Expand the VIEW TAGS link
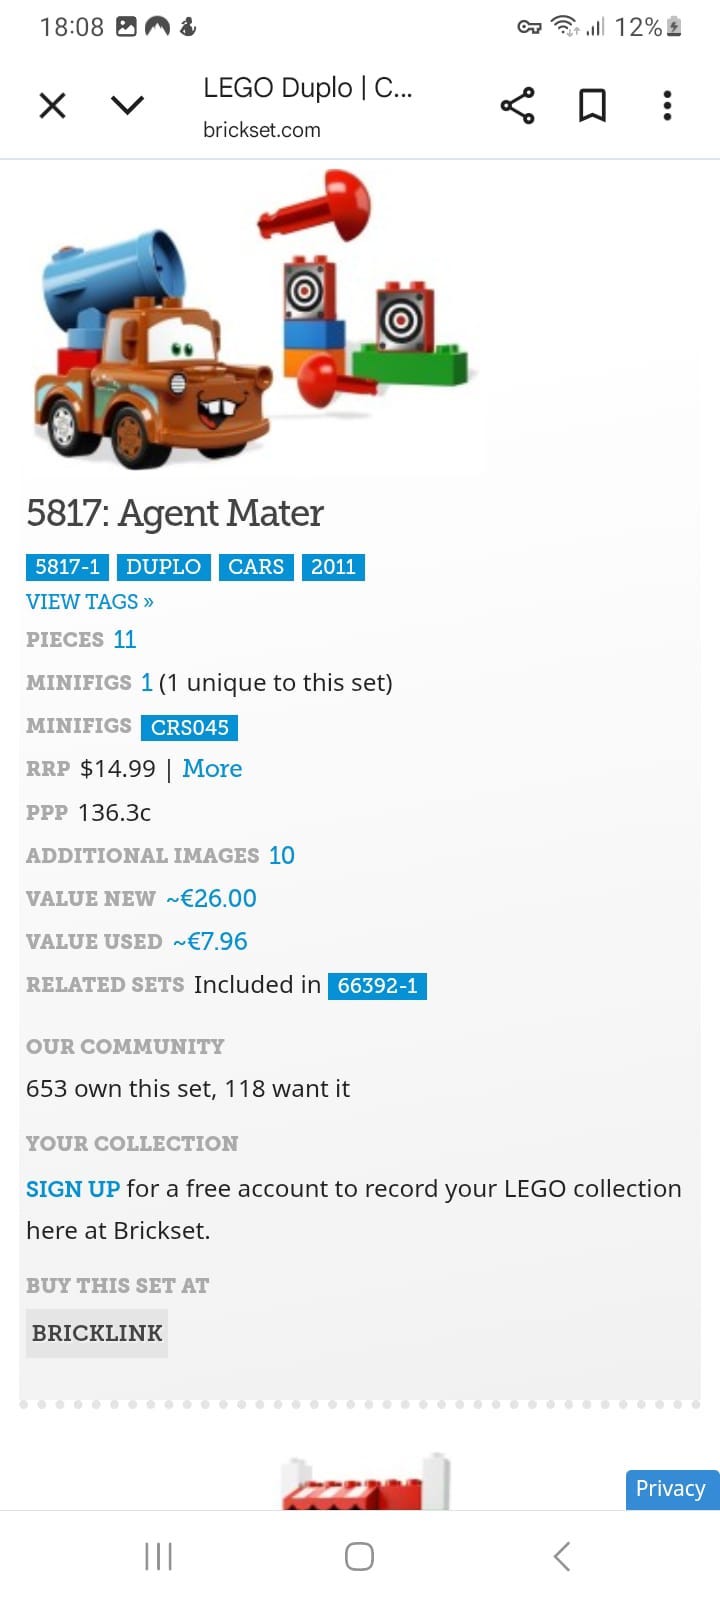Image resolution: width=720 pixels, height=1600 pixels. click(90, 602)
